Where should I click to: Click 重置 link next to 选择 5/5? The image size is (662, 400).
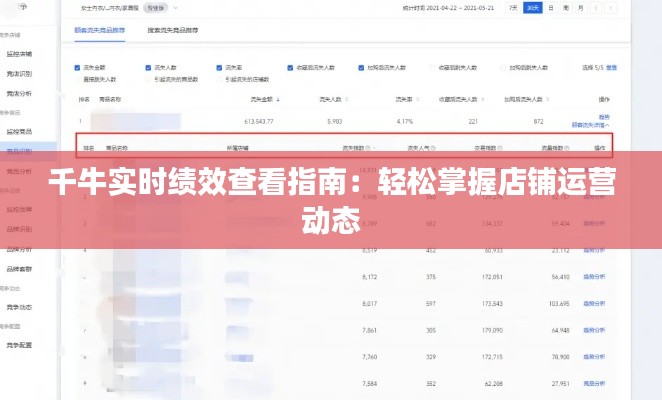pos(611,68)
